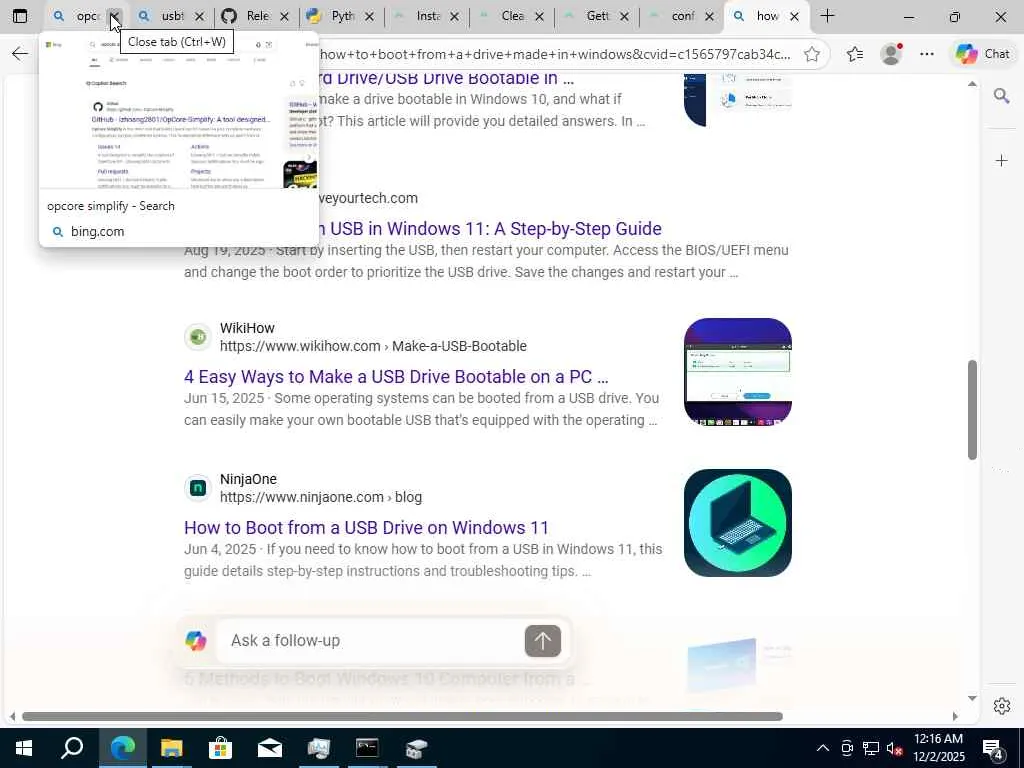
Task: Open the Windows Start menu
Action: 24,748
